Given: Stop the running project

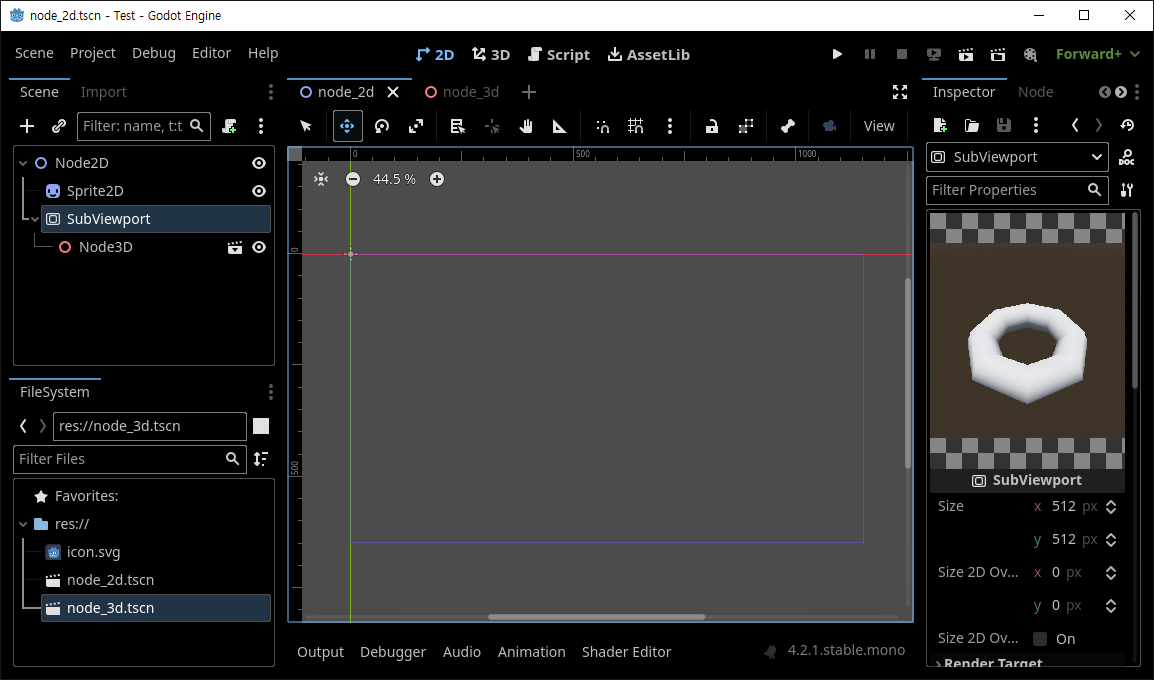Looking at the screenshot, I should pyautogui.click(x=902, y=54).
